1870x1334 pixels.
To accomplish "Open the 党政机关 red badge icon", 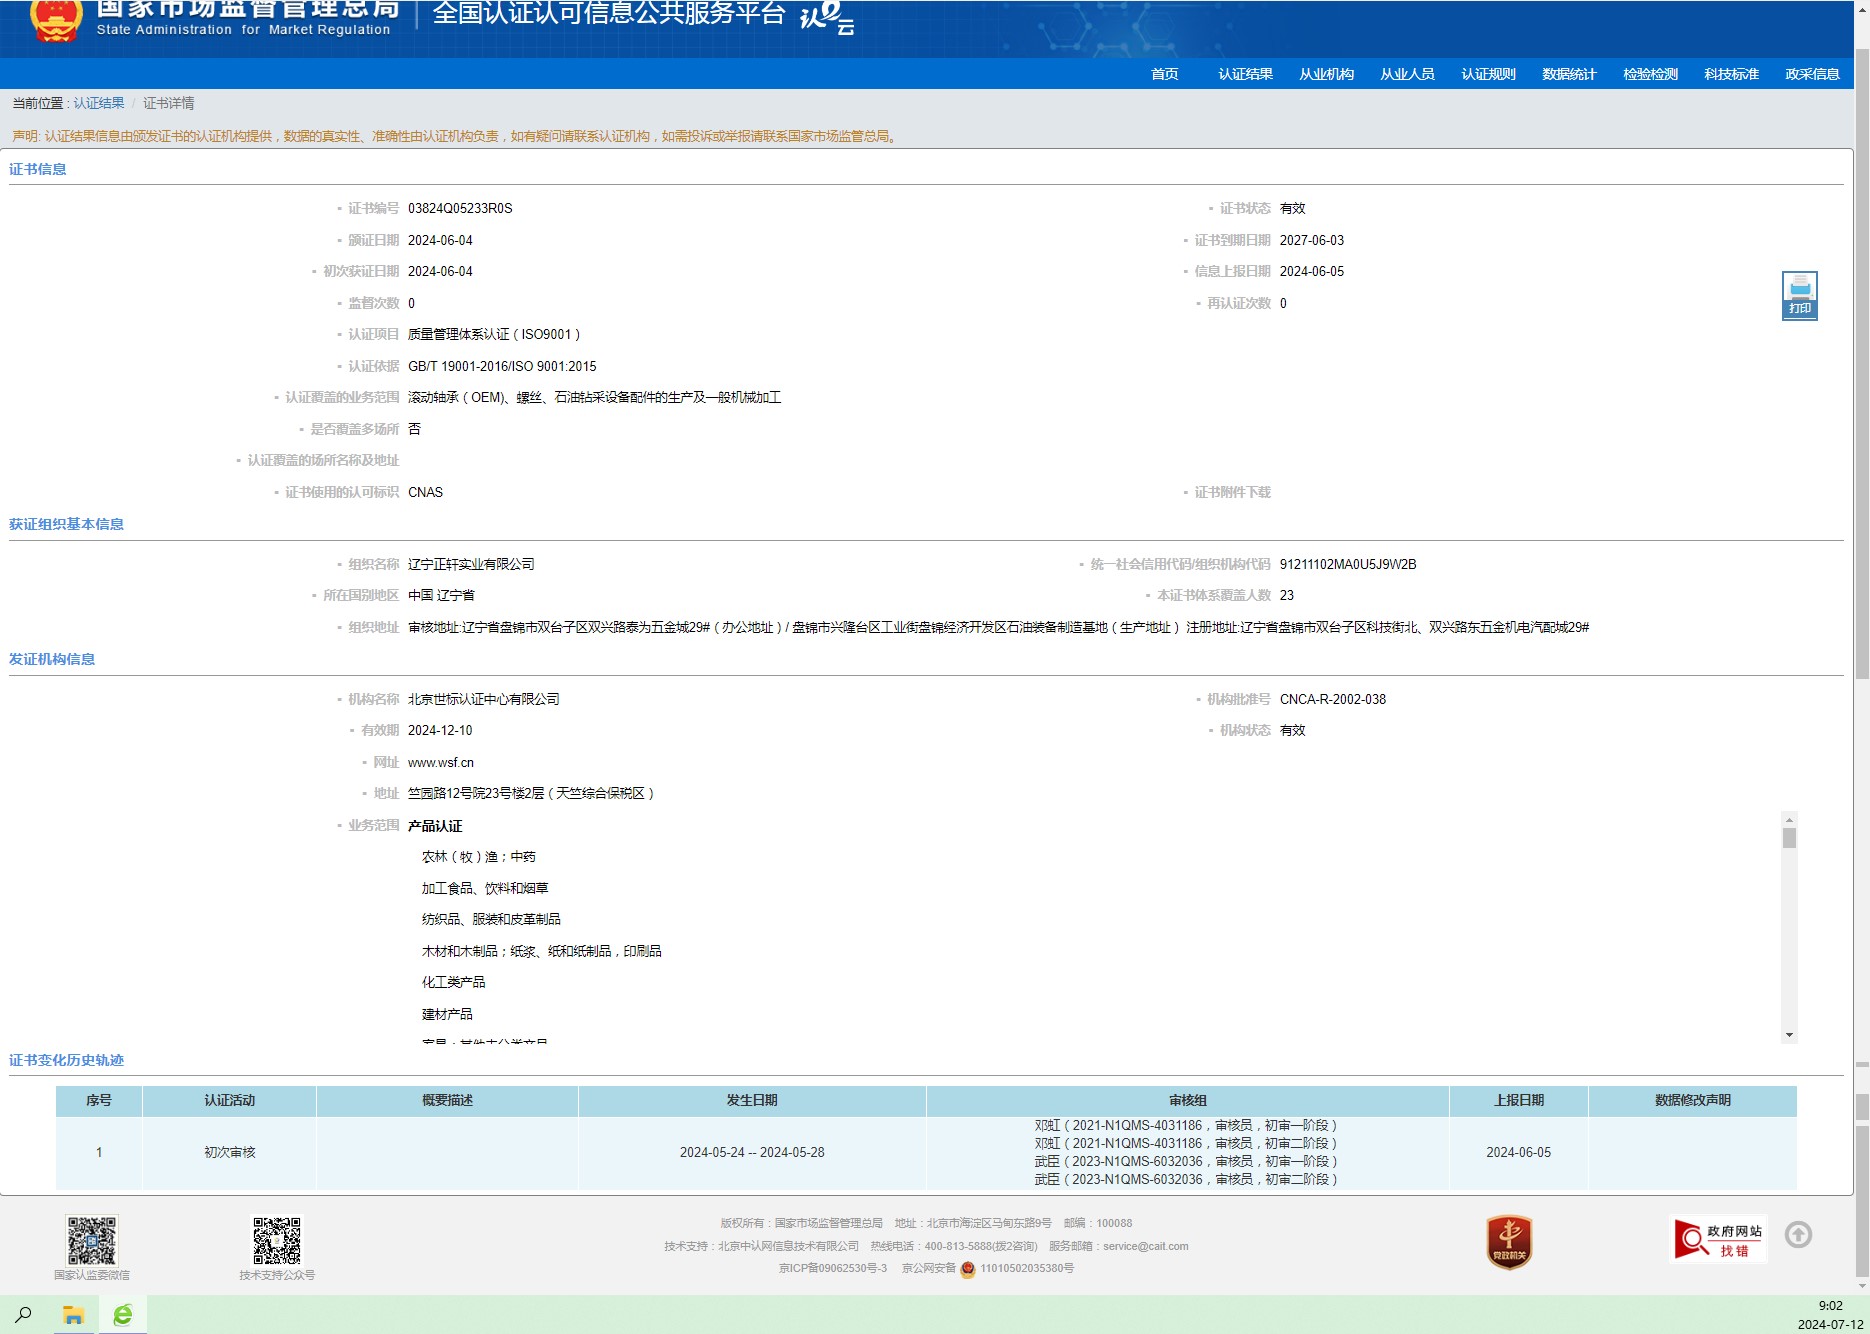I will tap(1509, 1242).
